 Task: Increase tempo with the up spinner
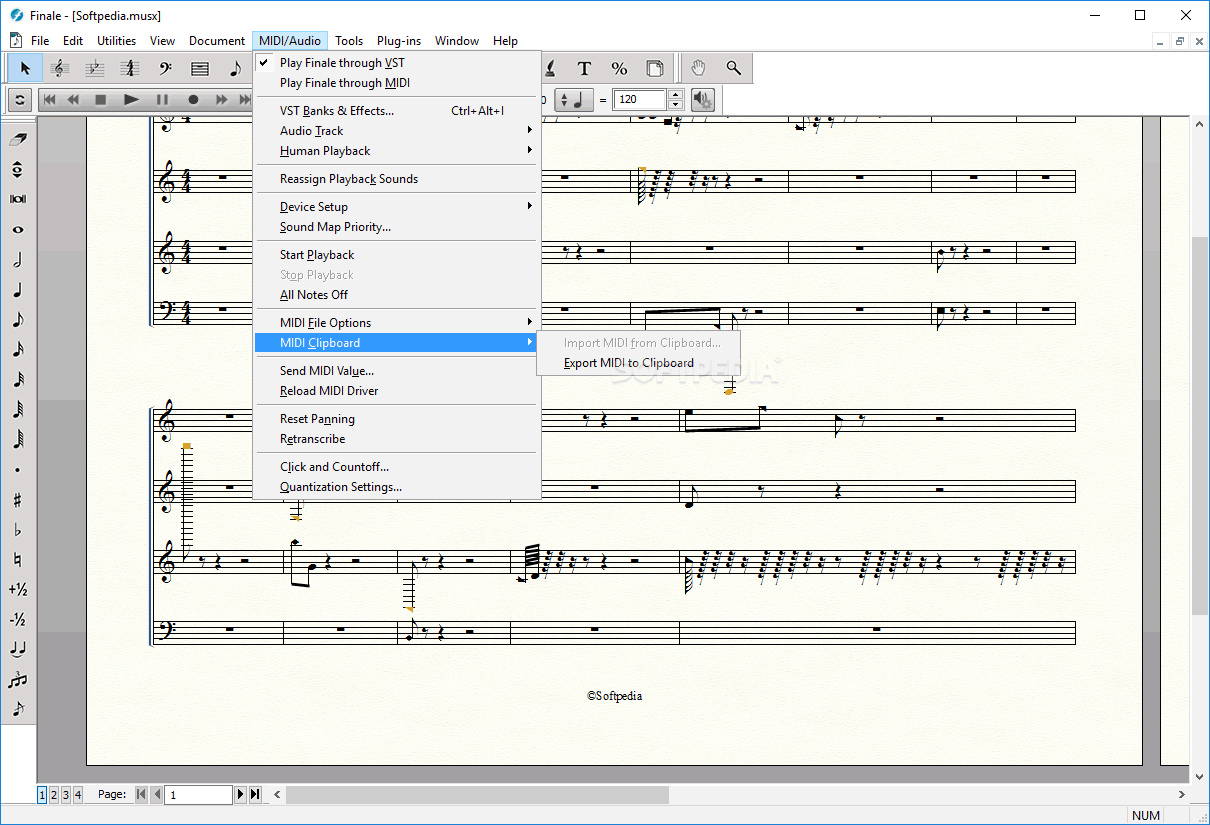(x=675, y=95)
